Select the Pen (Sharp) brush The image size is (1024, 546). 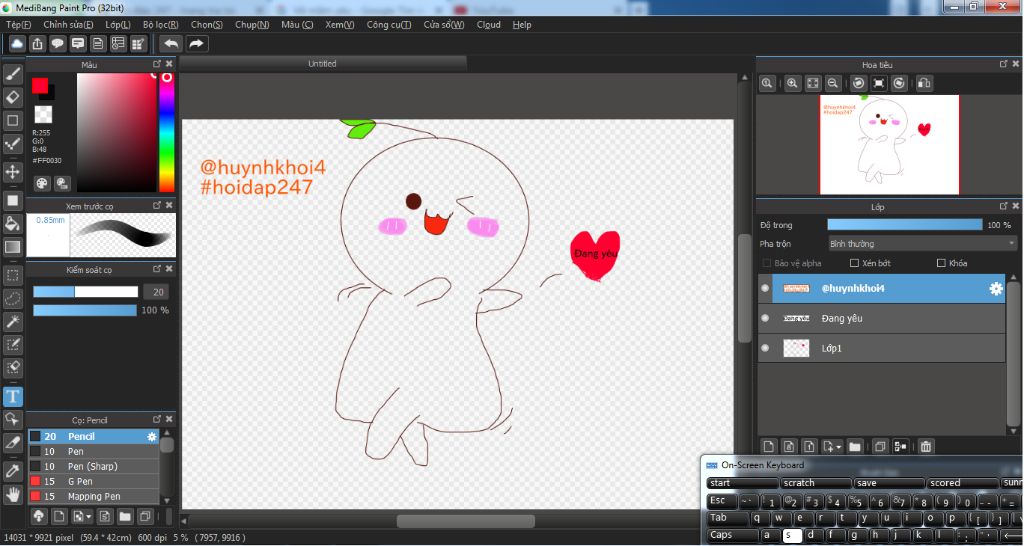93,466
